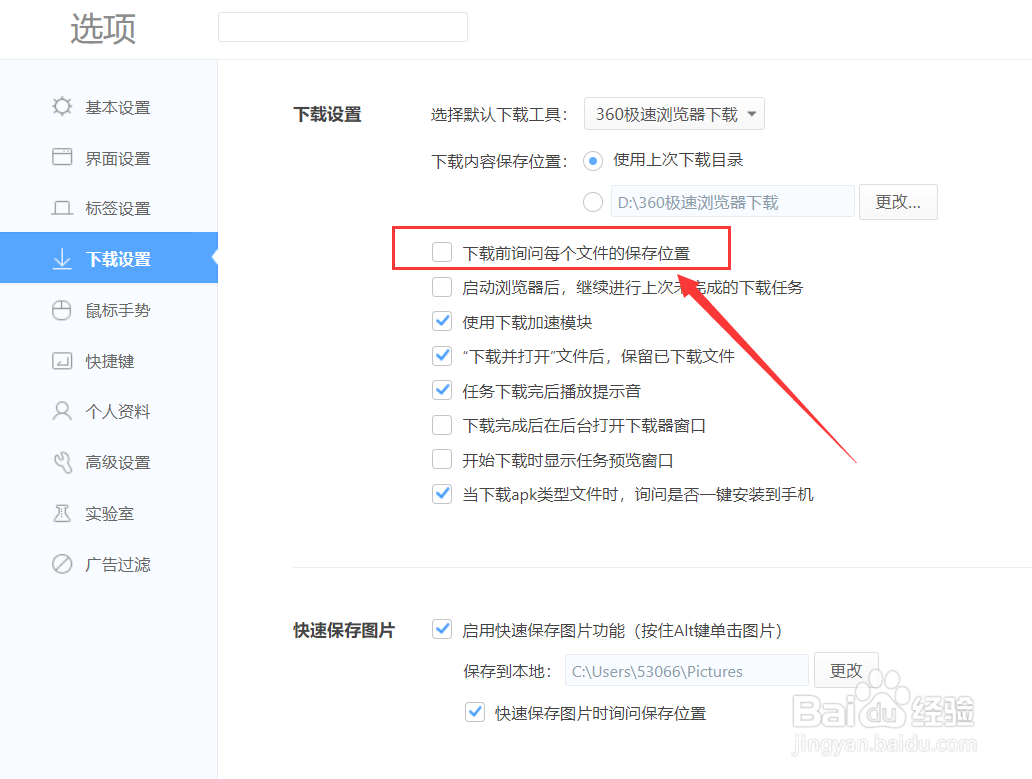The width and height of the screenshot is (1032, 779).
Task: Open 实验室 section
Action: coord(109,513)
